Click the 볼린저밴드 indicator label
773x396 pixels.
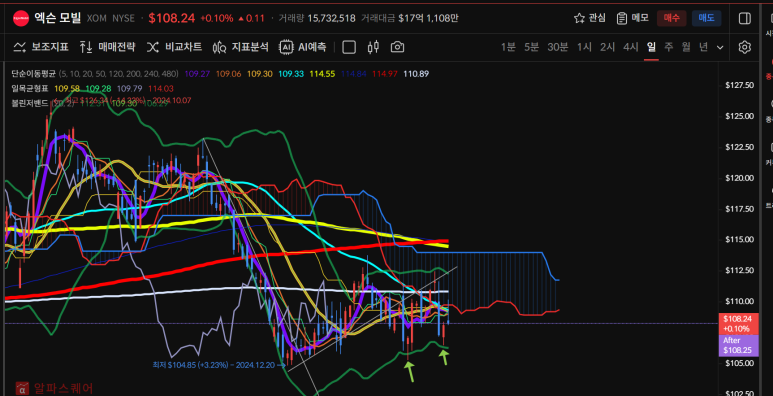pyautogui.click(x=30, y=104)
